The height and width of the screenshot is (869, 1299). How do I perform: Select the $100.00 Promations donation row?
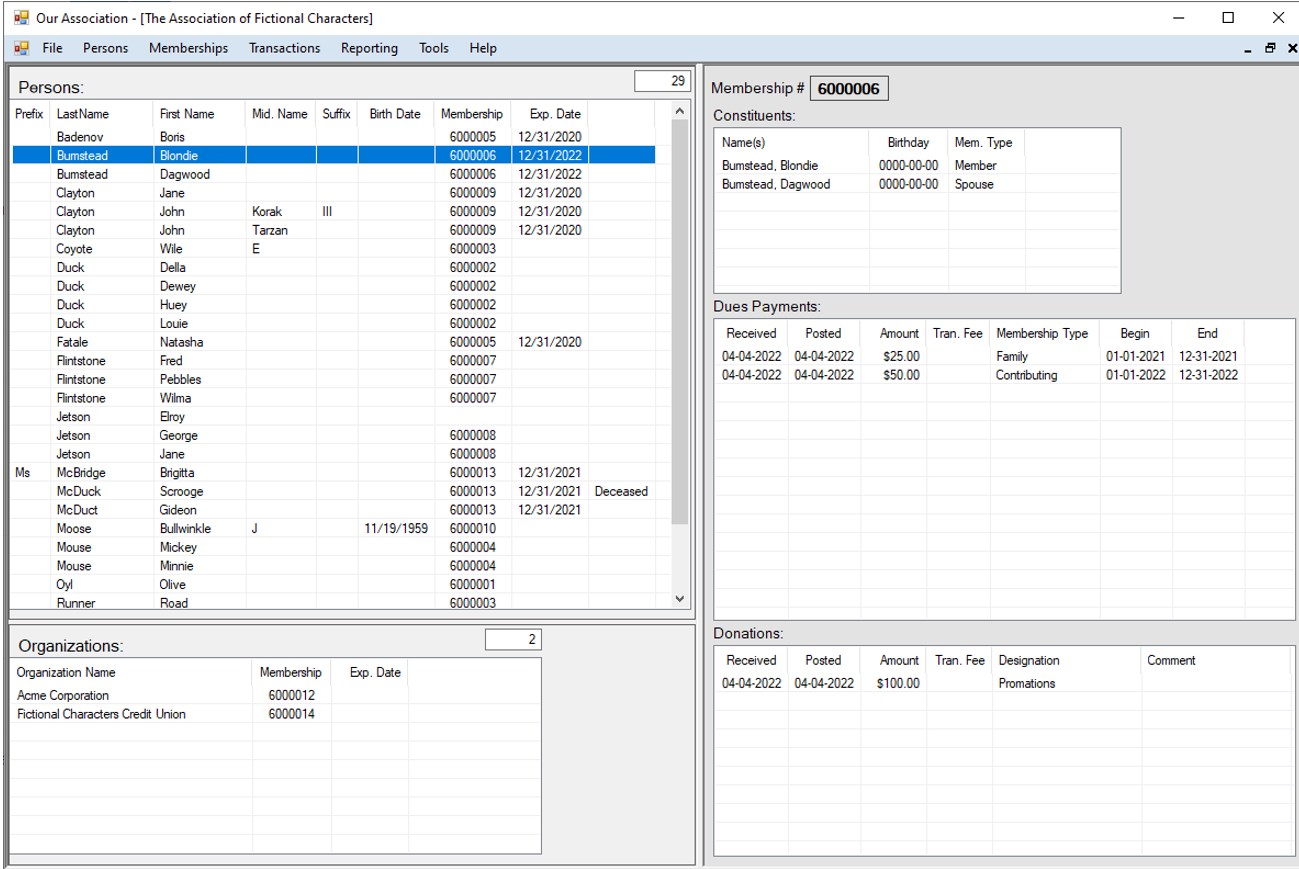click(x=900, y=683)
